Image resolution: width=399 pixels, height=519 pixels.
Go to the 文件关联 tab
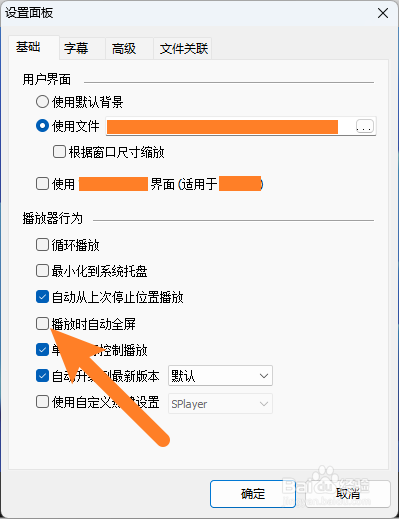[183, 49]
